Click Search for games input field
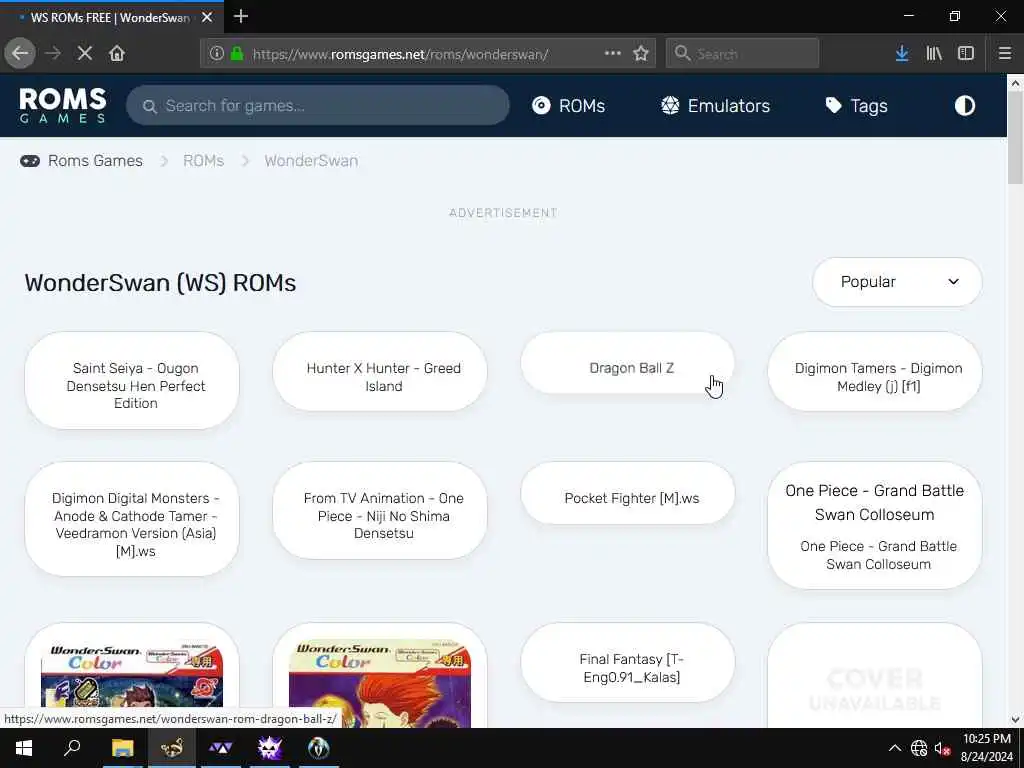This screenshot has width=1024, height=768. pos(317,106)
